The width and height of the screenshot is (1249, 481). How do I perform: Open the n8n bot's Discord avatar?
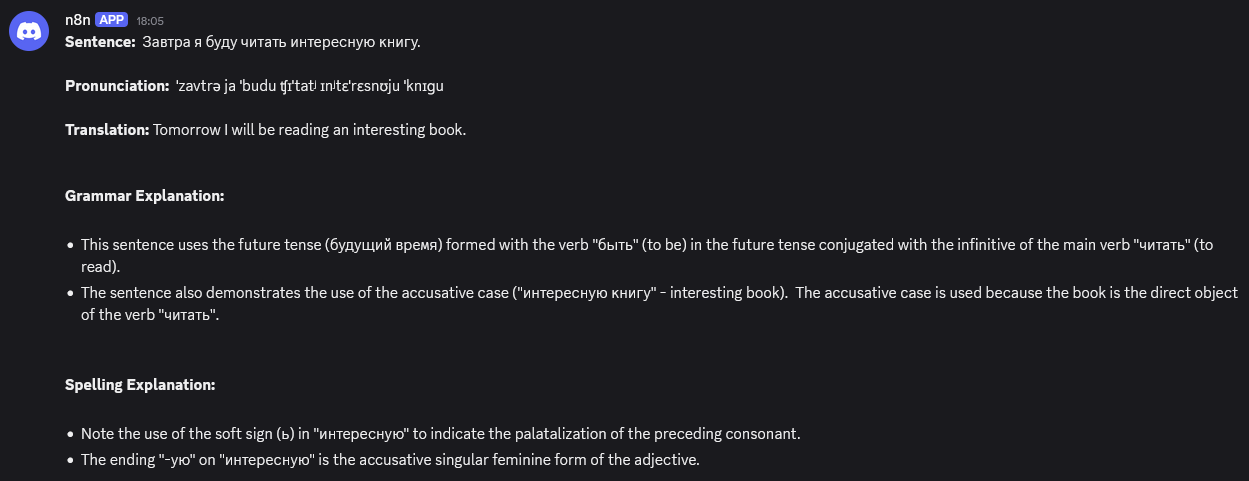point(30,31)
